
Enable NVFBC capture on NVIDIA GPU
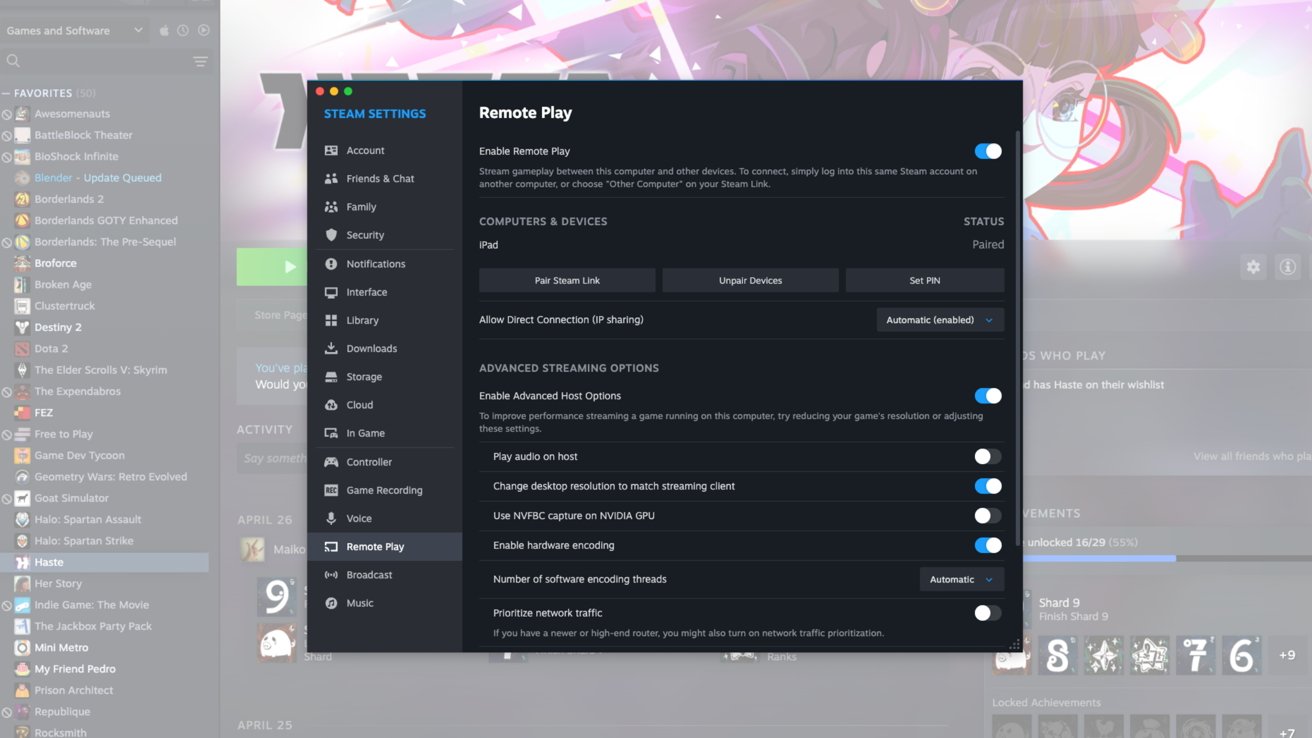(x=988, y=516)
